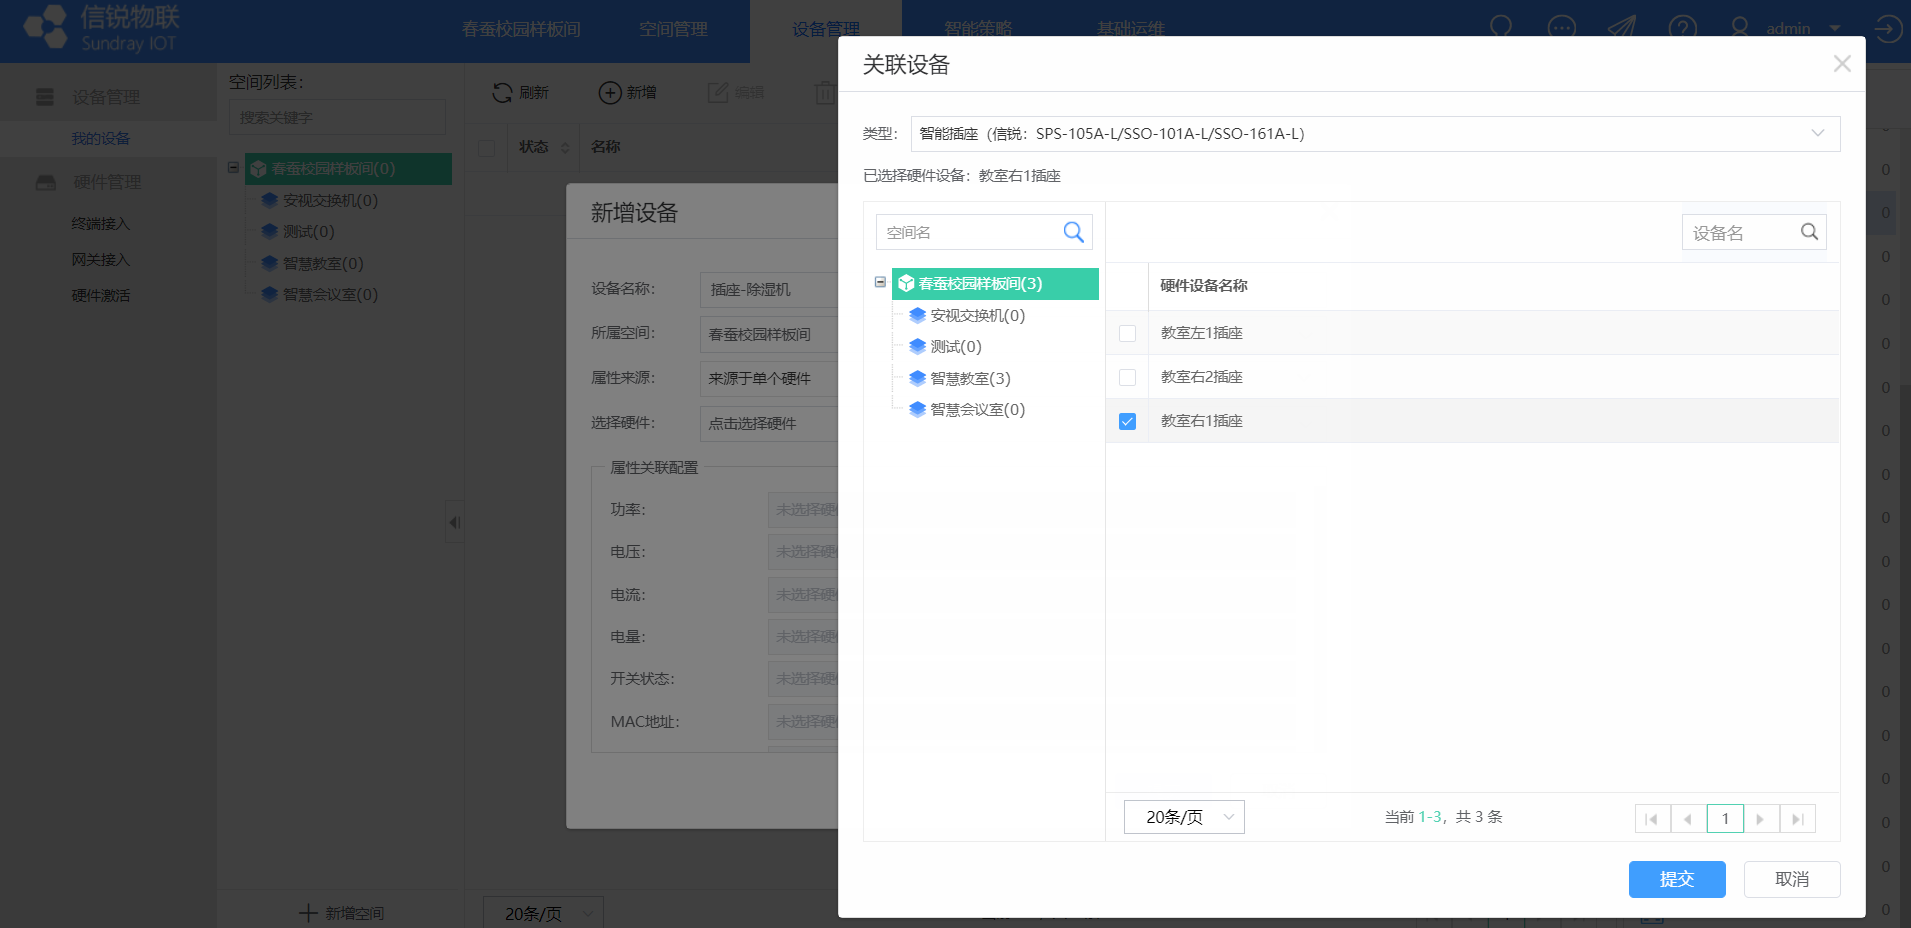1911x928 pixels.
Task: Select 智慧会议室(0) in dialog space tree
Action: point(977,409)
